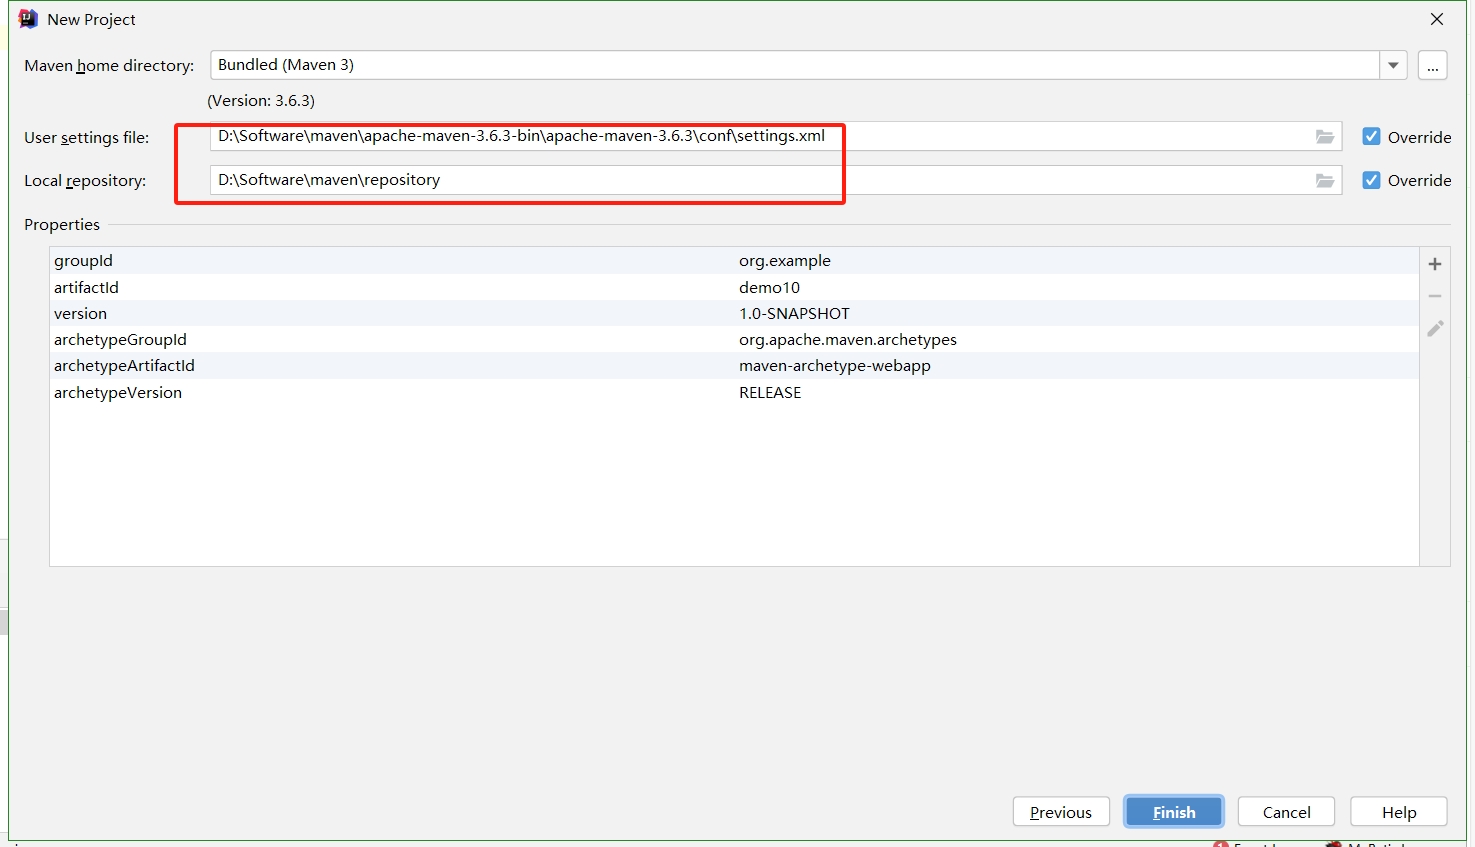Click the IntelliJ icon in title bar
Image resolution: width=1475 pixels, height=847 pixels.
pyautogui.click(x=28, y=19)
